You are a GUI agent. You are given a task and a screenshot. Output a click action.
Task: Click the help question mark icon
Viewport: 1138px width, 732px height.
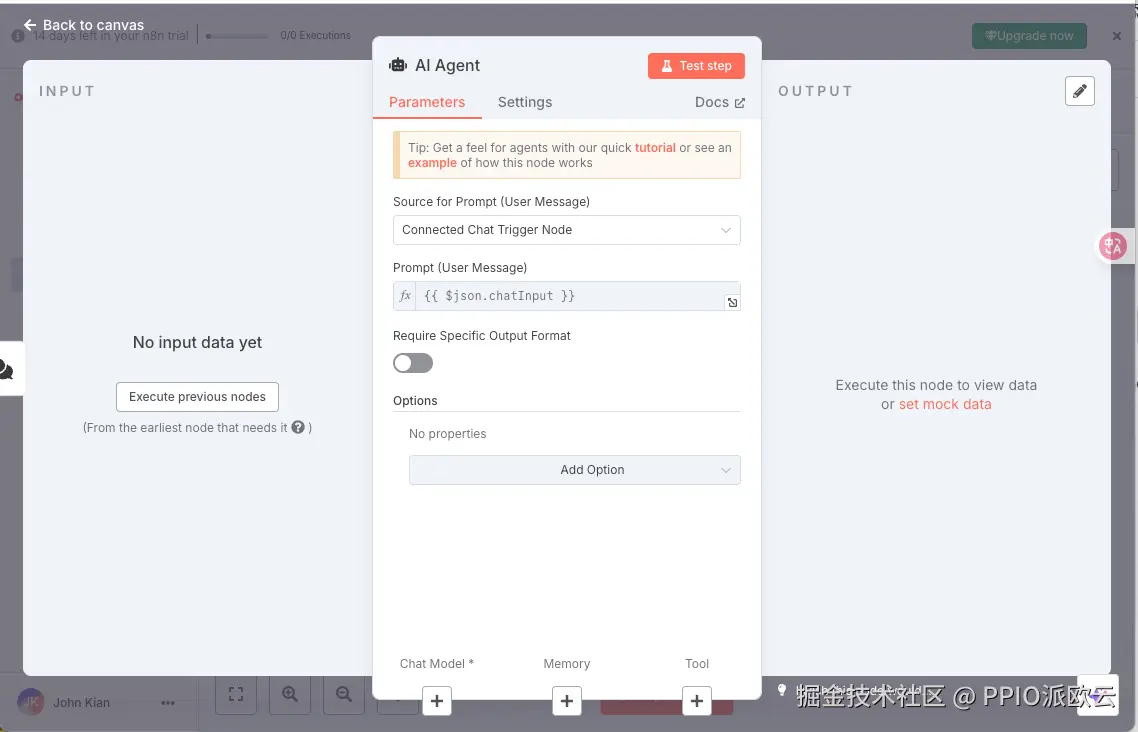point(298,427)
